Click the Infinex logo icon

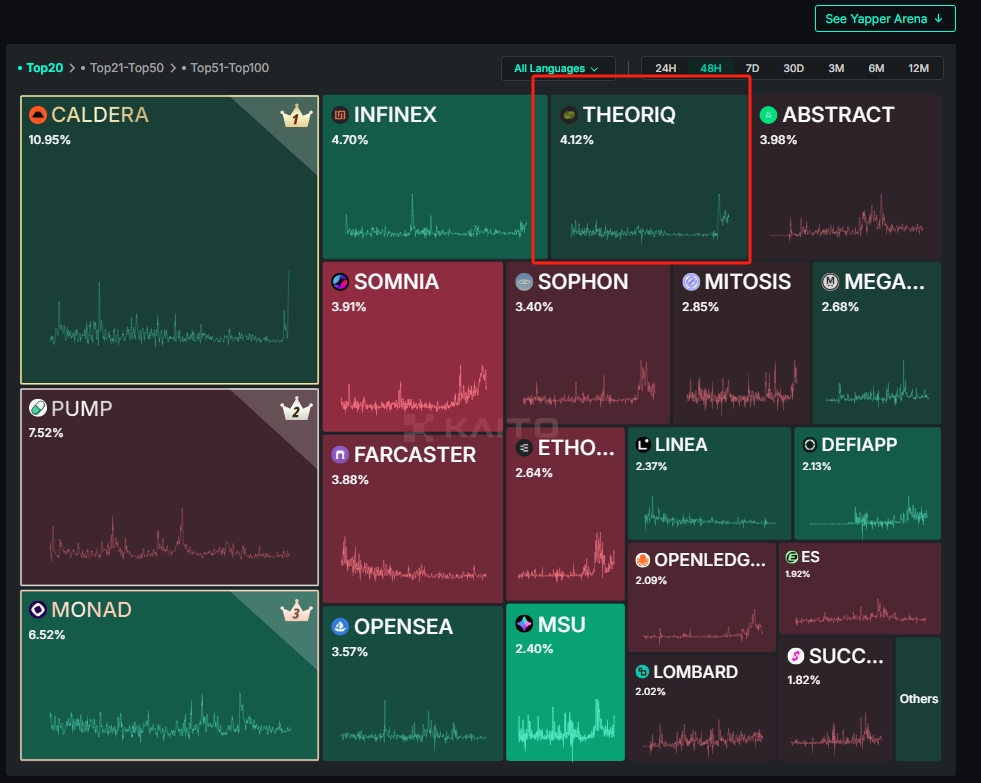[x=340, y=114]
